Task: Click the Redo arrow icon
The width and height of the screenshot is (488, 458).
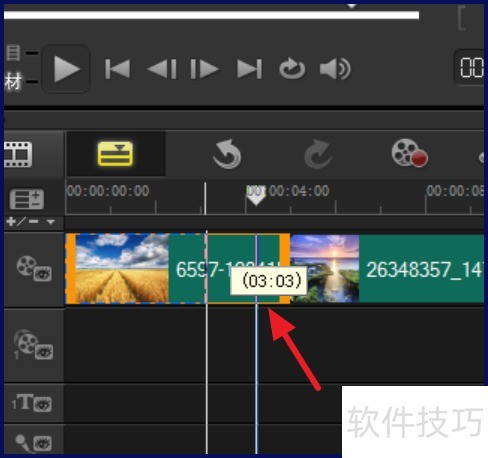Action: pyautogui.click(x=319, y=154)
